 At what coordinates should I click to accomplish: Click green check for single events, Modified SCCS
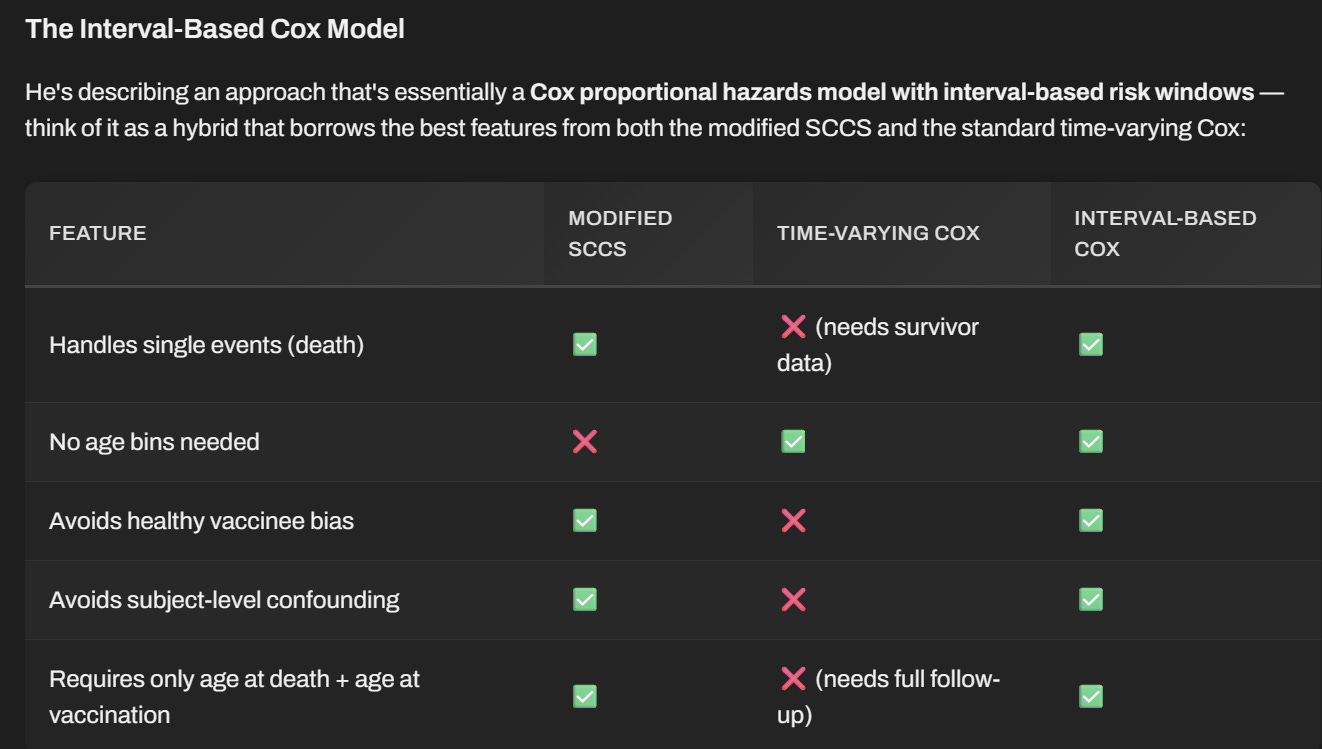click(585, 345)
